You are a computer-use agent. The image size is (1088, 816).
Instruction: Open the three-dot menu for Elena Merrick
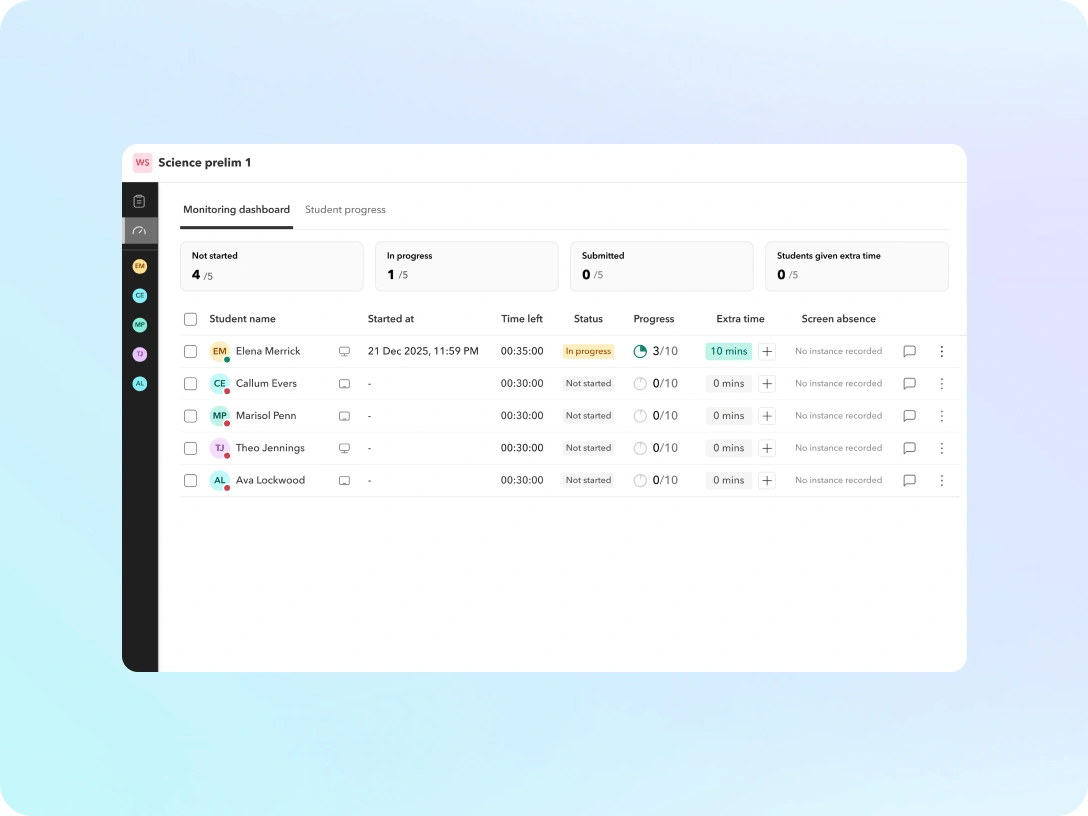(x=941, y=352)
